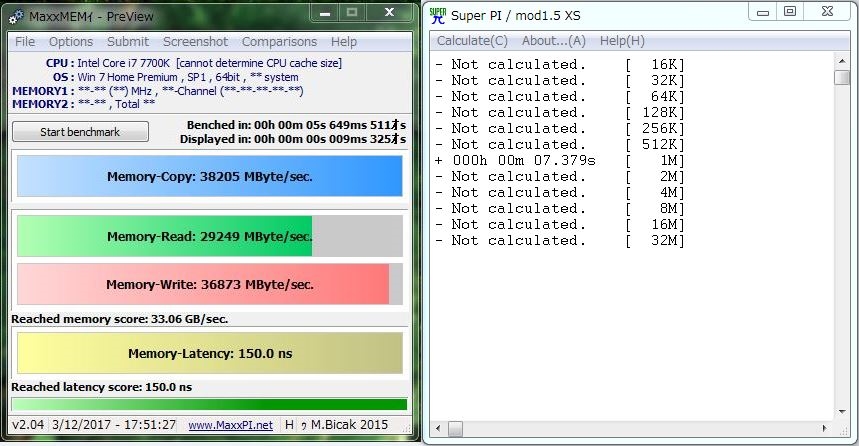Click the CPU Intel Core i7 7700K text
Viewport: 859px width, 446px height.
(193, 63)
